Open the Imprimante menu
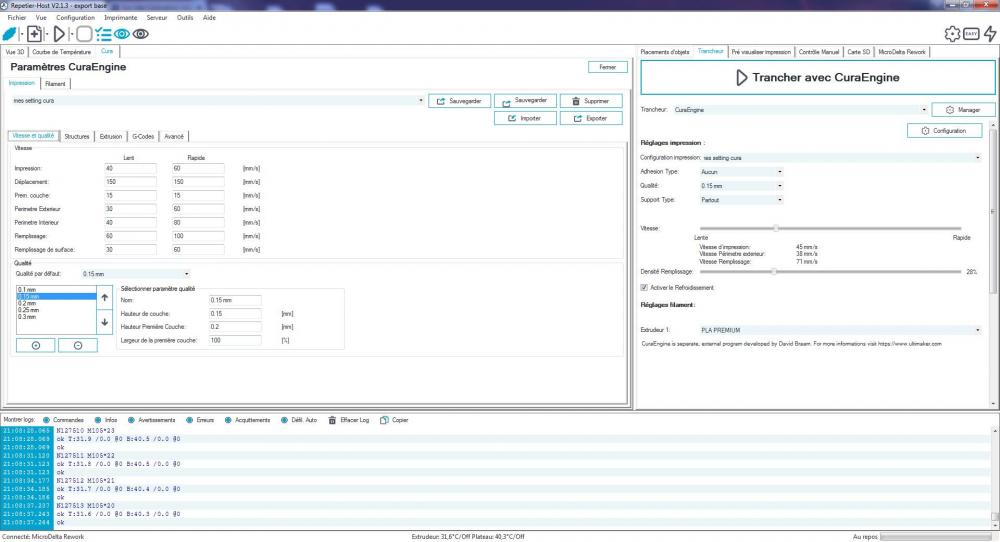 point(121,18)
